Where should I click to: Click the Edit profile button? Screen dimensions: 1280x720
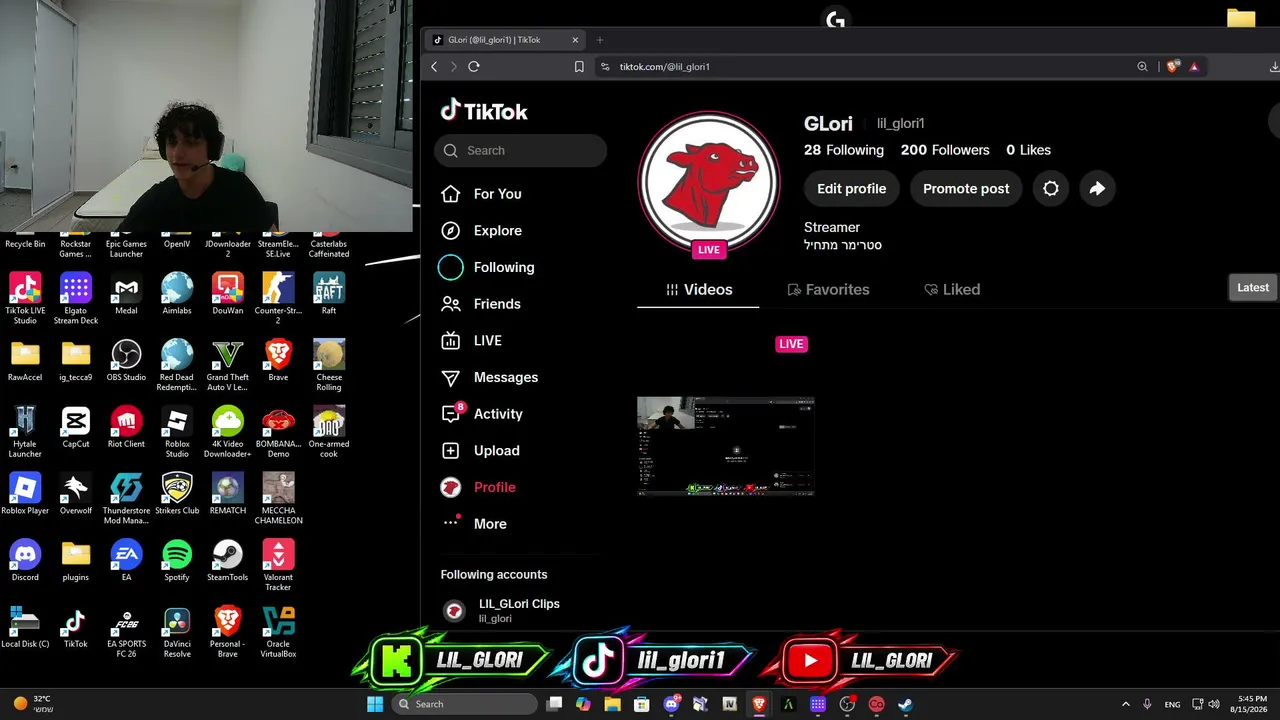(852, 189)
